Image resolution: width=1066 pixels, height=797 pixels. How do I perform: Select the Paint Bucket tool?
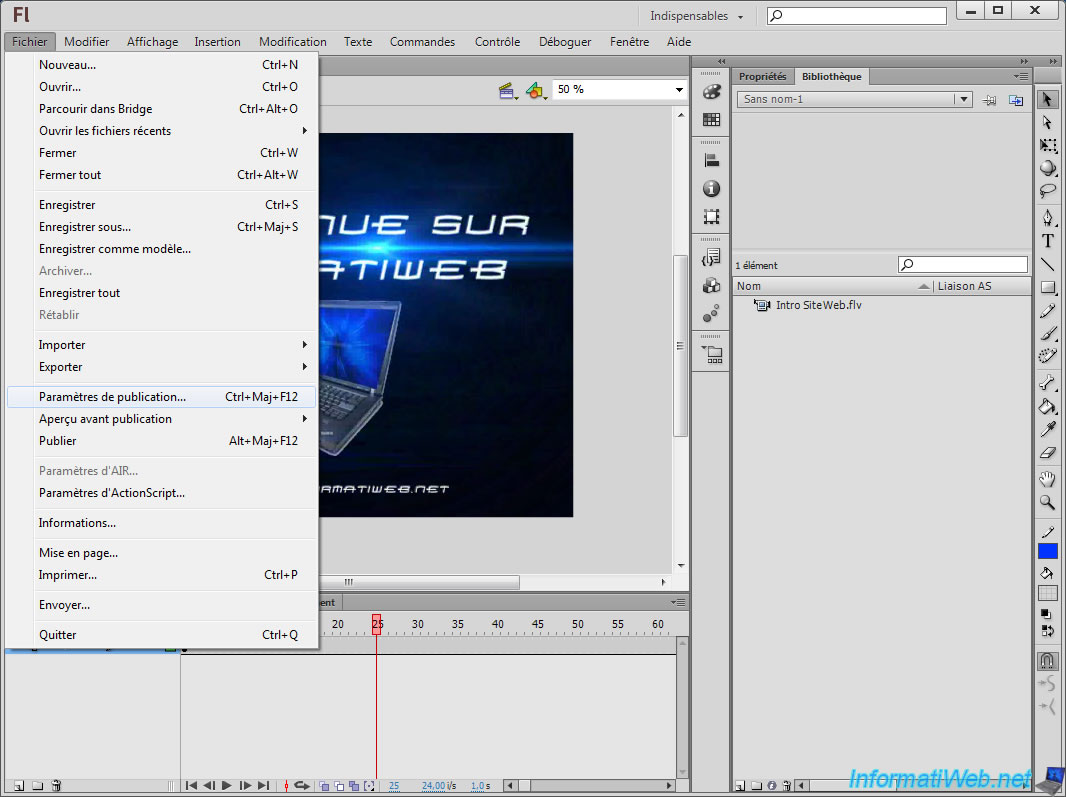click(x=1047, y=406)
